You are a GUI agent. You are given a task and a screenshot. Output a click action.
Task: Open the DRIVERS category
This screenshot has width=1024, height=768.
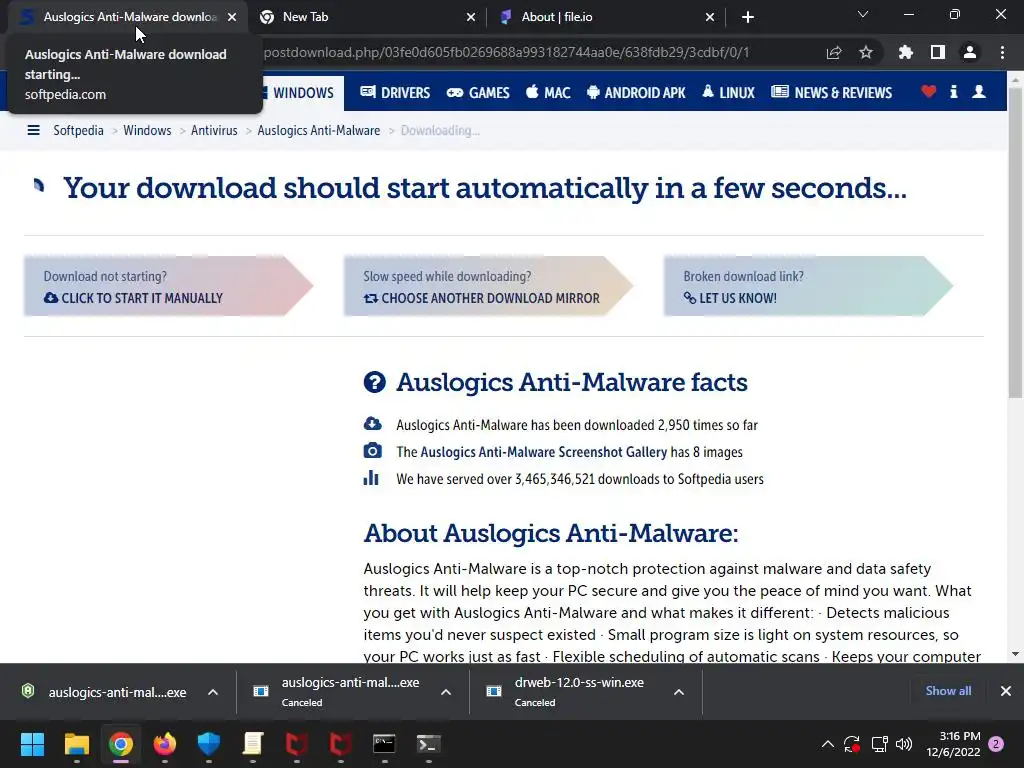(x=395, y=93)
